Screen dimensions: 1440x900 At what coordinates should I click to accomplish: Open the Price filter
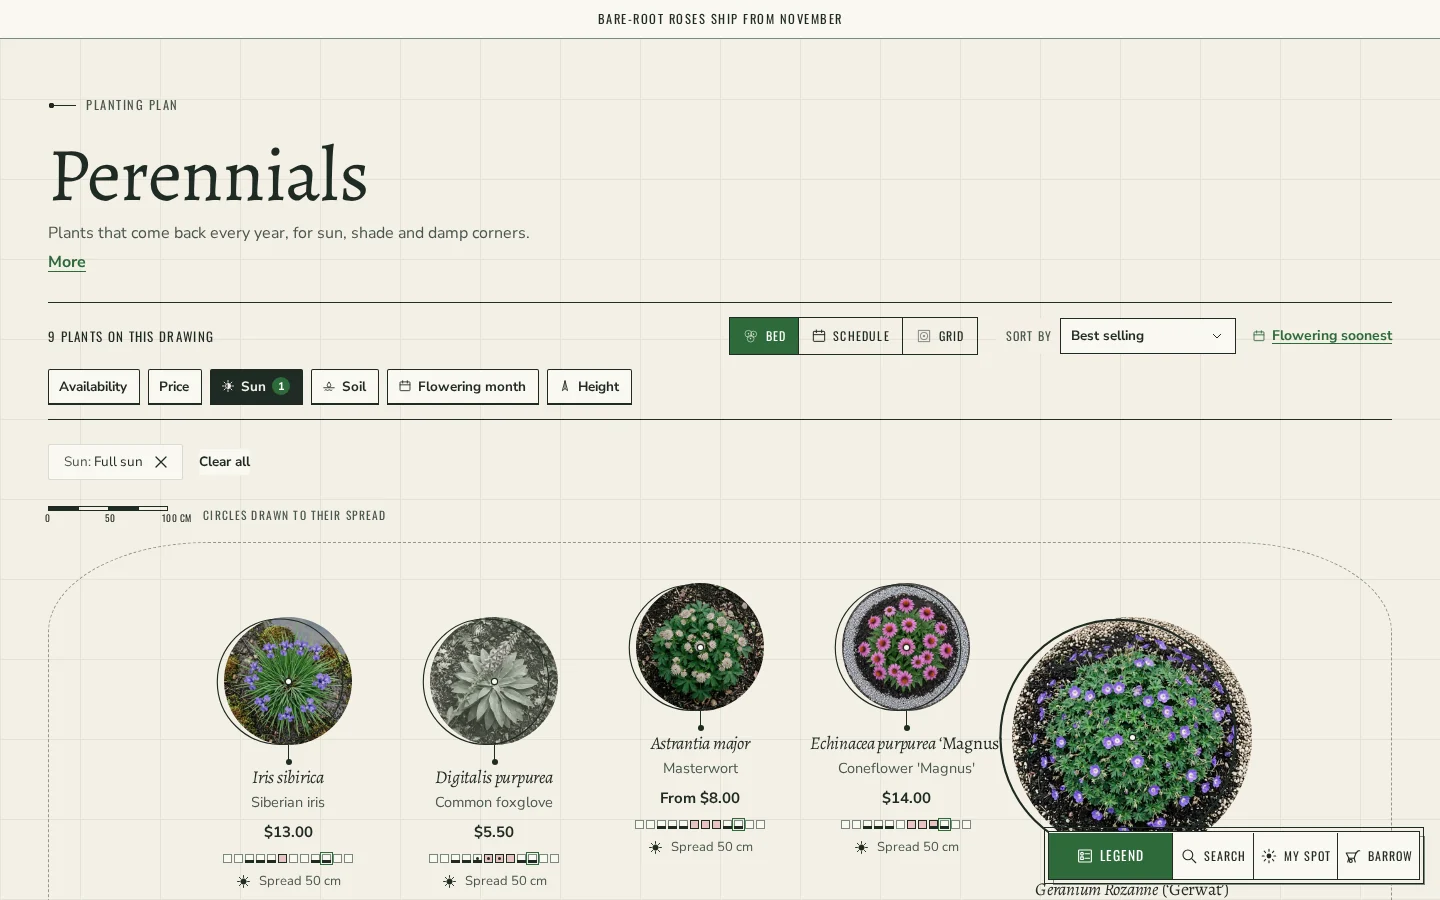tap(175, 387)
